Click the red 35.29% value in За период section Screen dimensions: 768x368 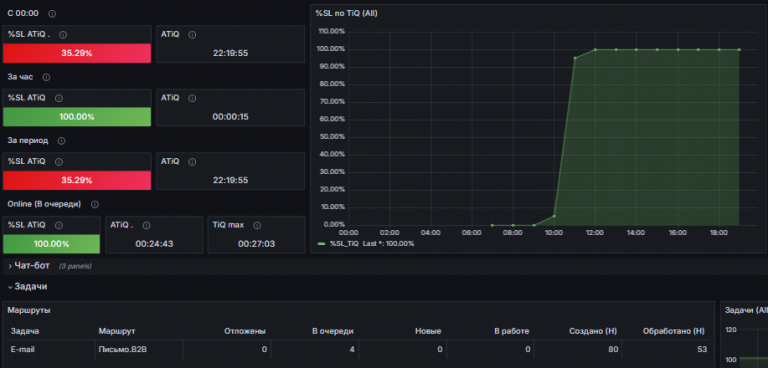77,180
